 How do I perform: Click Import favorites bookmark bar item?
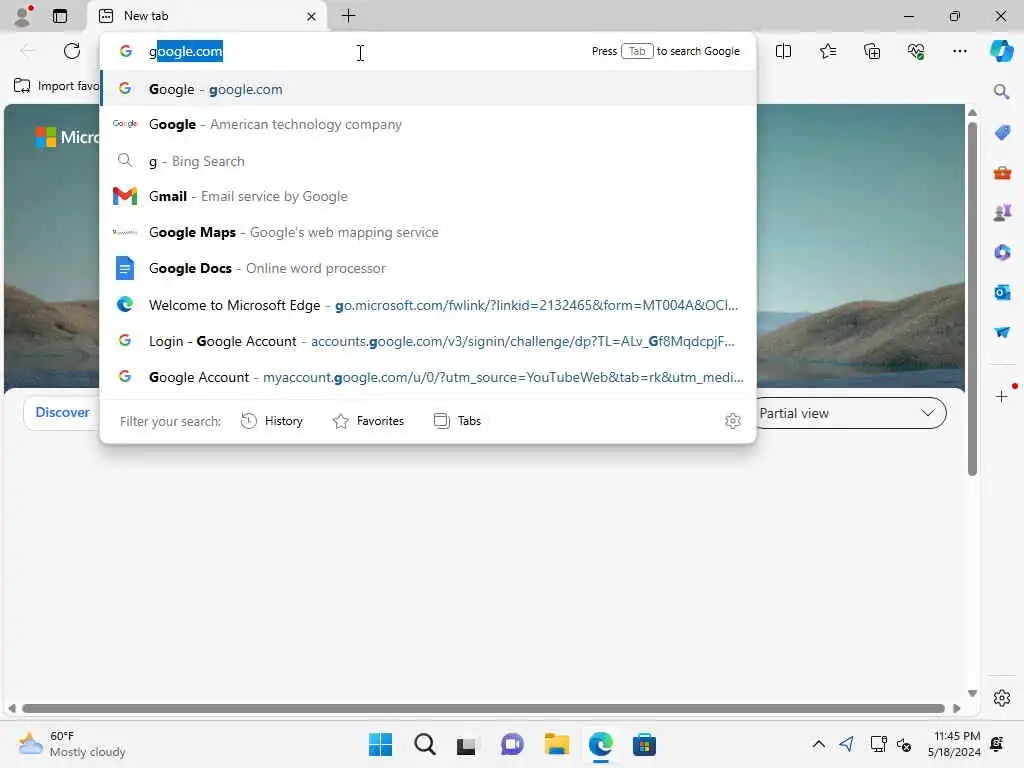(x=57, y=86)
